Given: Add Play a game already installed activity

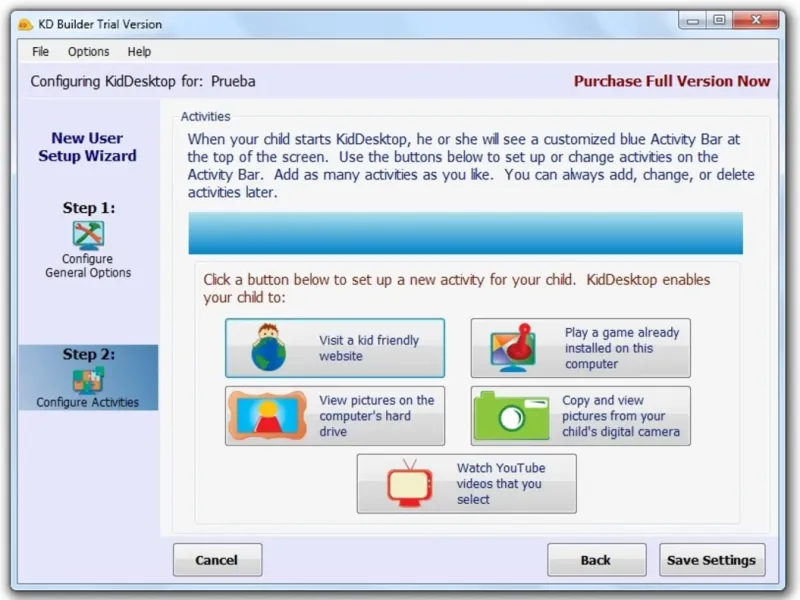Looking at the screenshot, I should 581,348.
